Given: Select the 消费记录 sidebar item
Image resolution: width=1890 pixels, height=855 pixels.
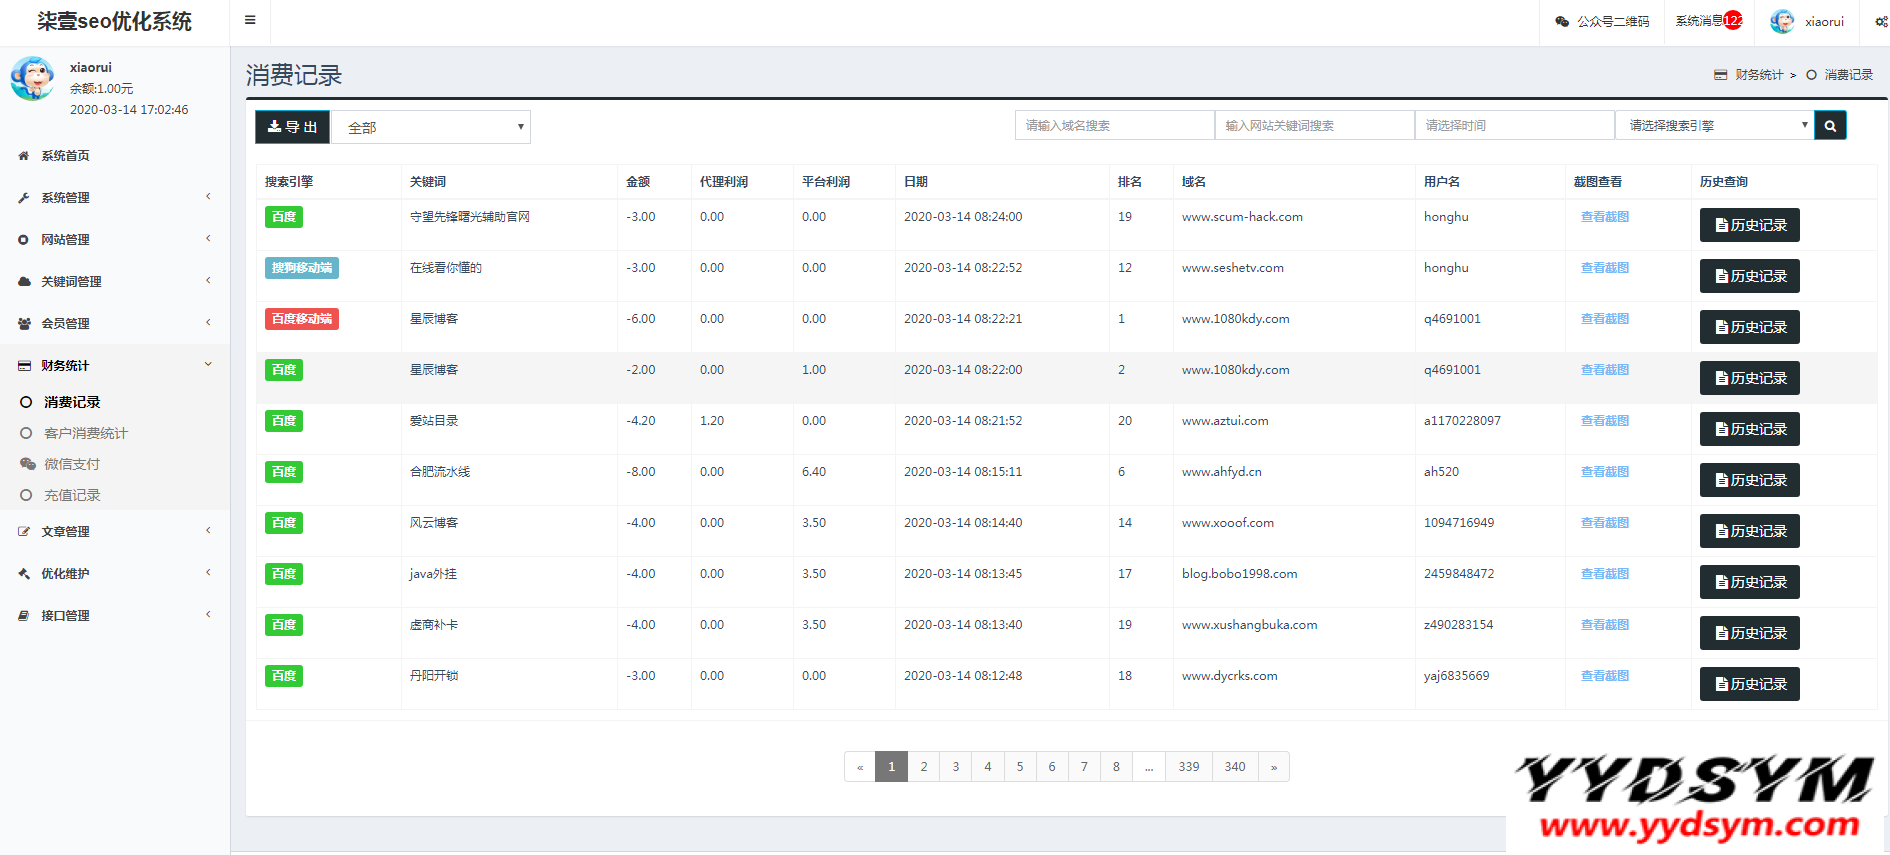Looking at the screenshot, I should tap(72, 402).
